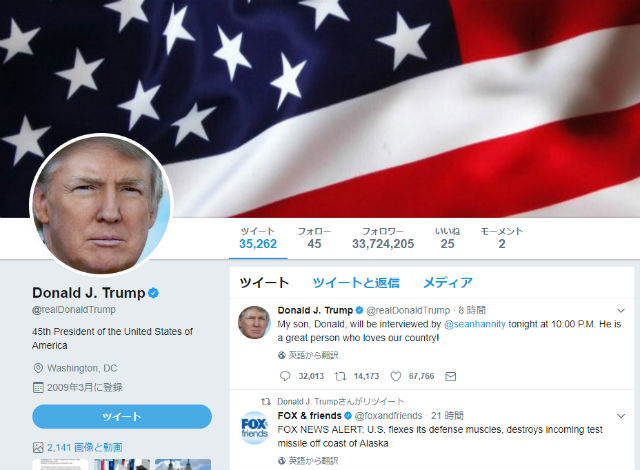Open the chevron menu on FOX & friends tweet

tap(621, 416)
